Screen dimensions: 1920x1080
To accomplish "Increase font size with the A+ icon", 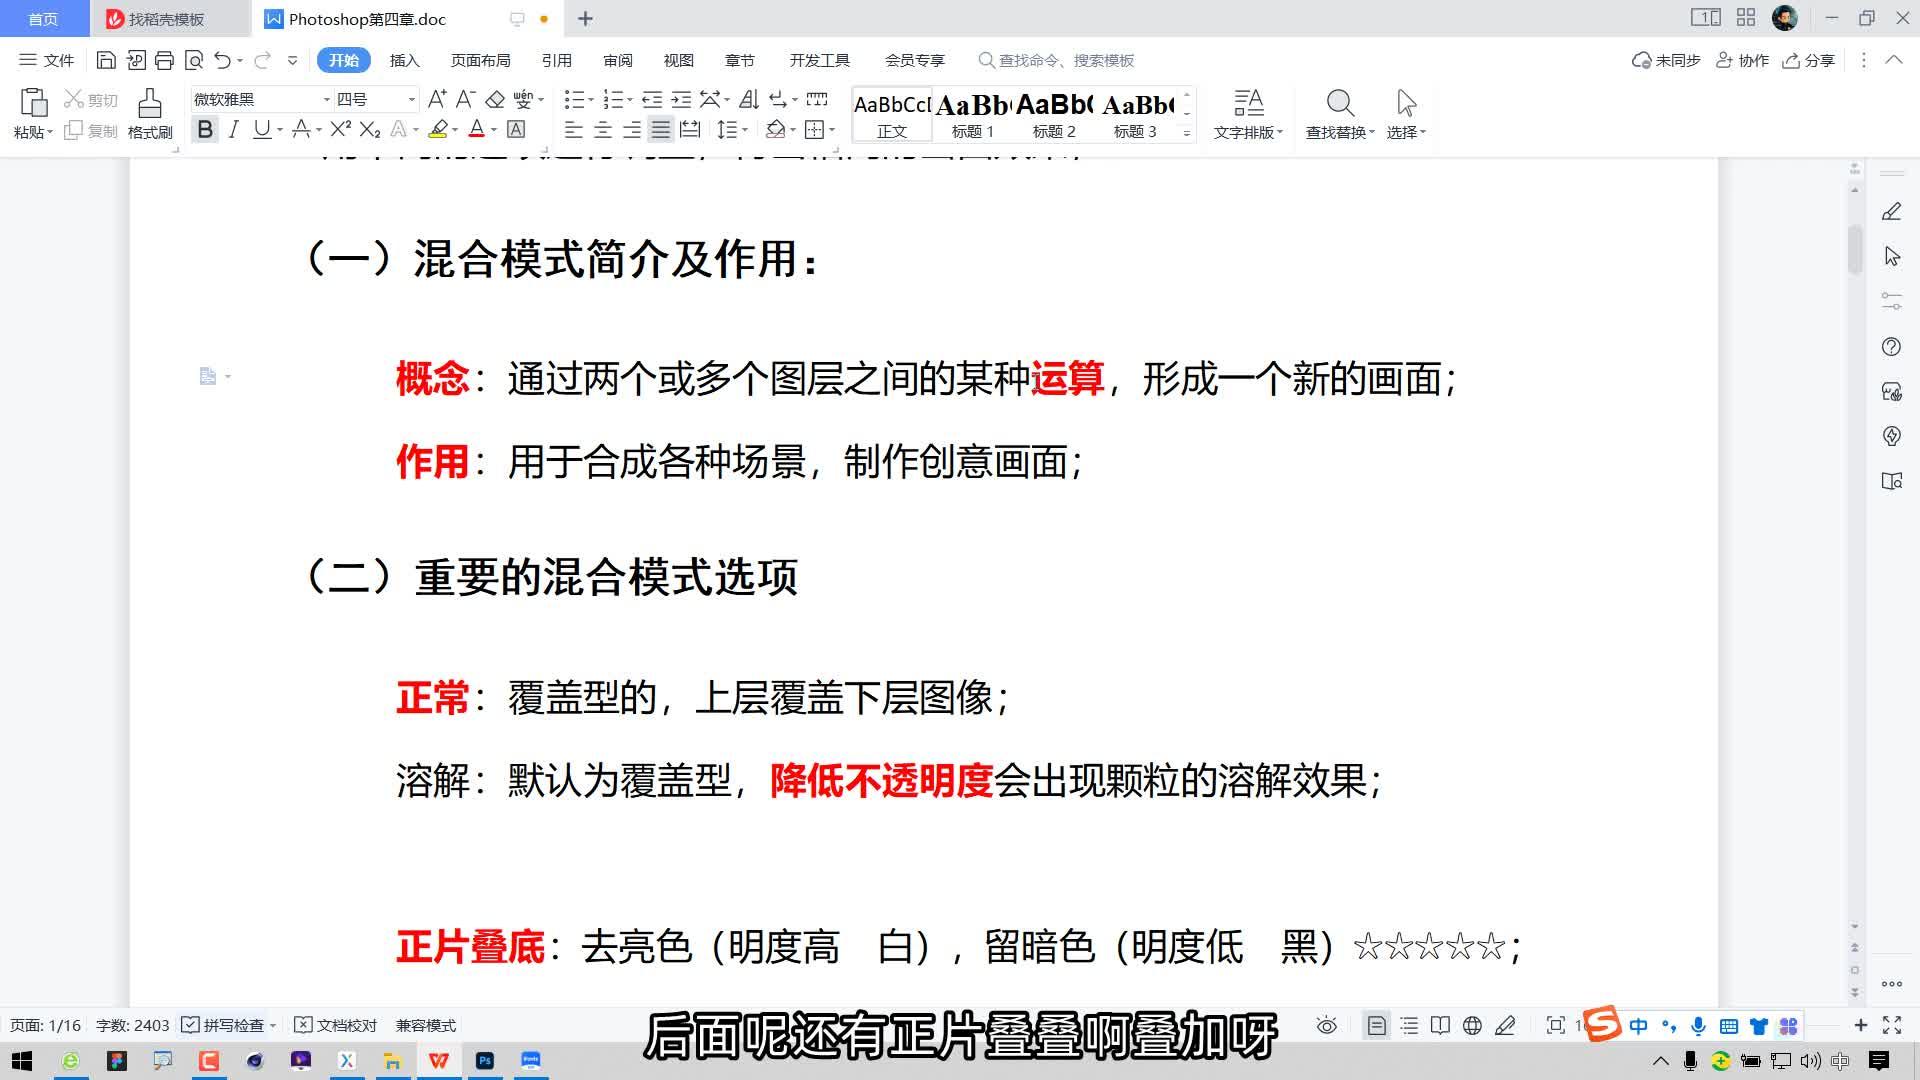I will [x=437, y=99].
